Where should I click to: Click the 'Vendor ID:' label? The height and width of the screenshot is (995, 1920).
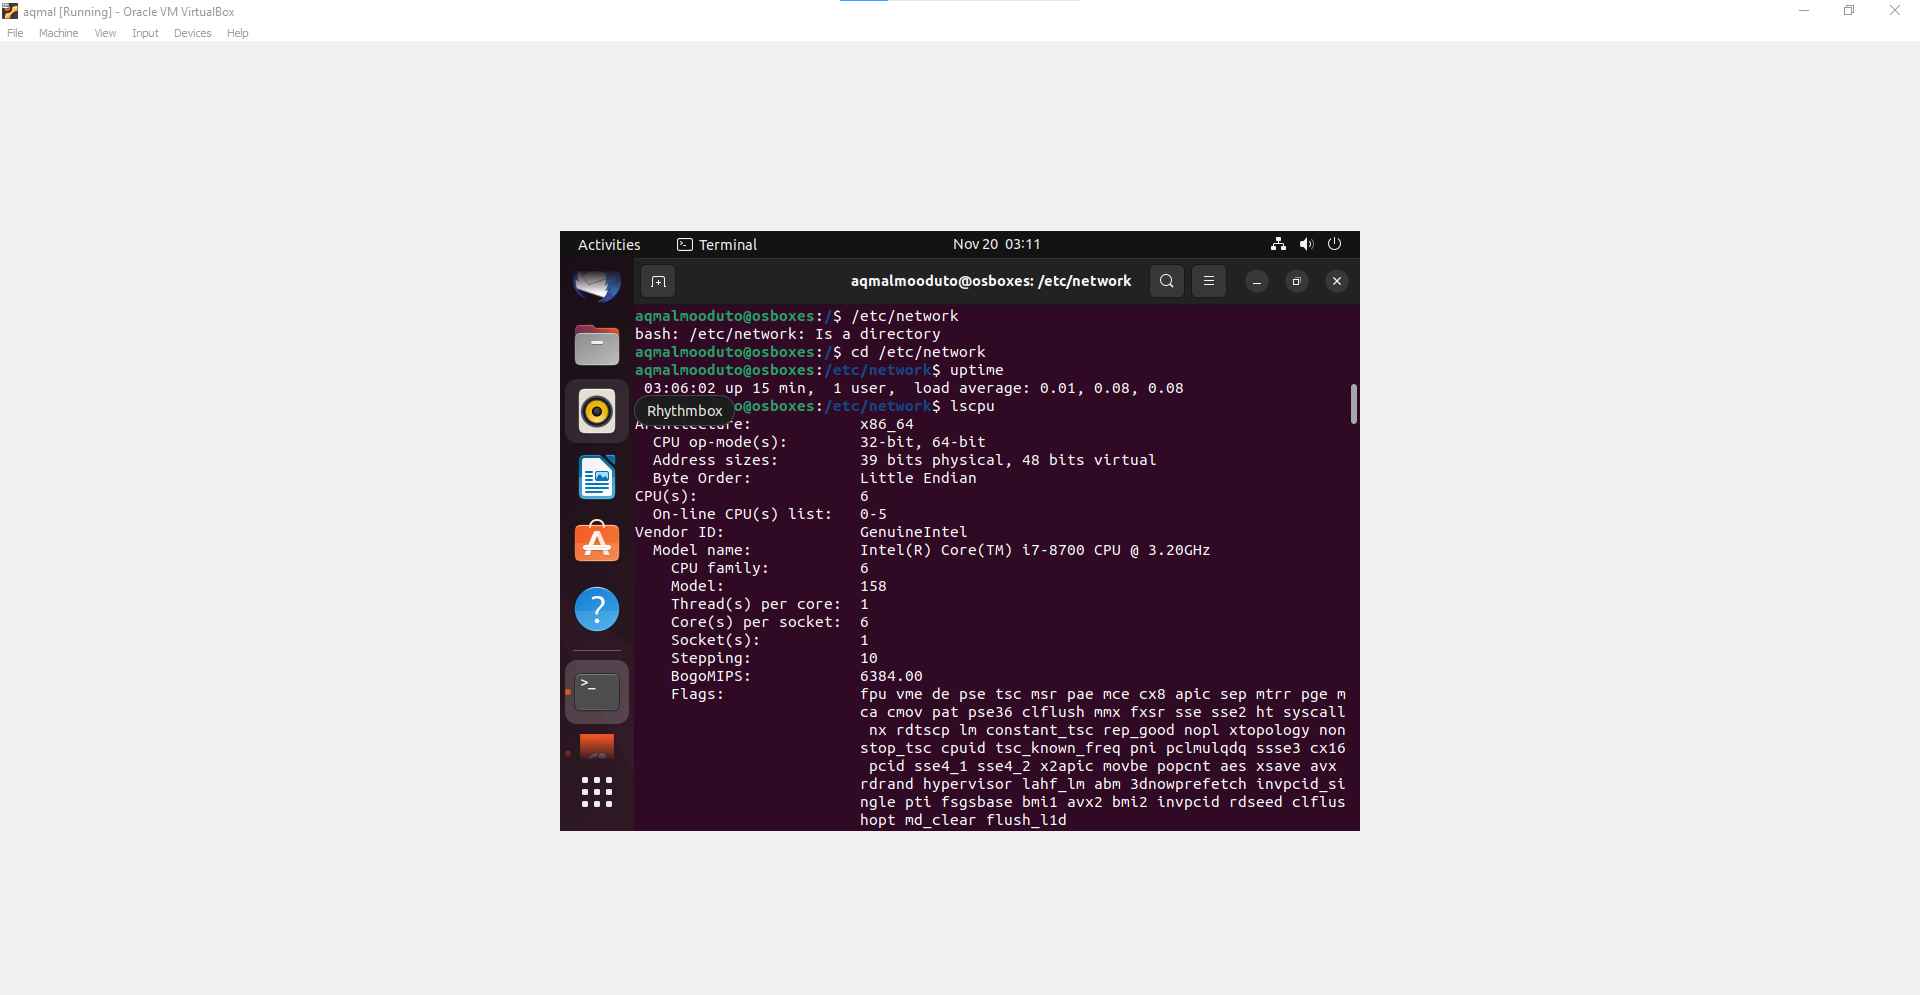(x=679, y=532)
